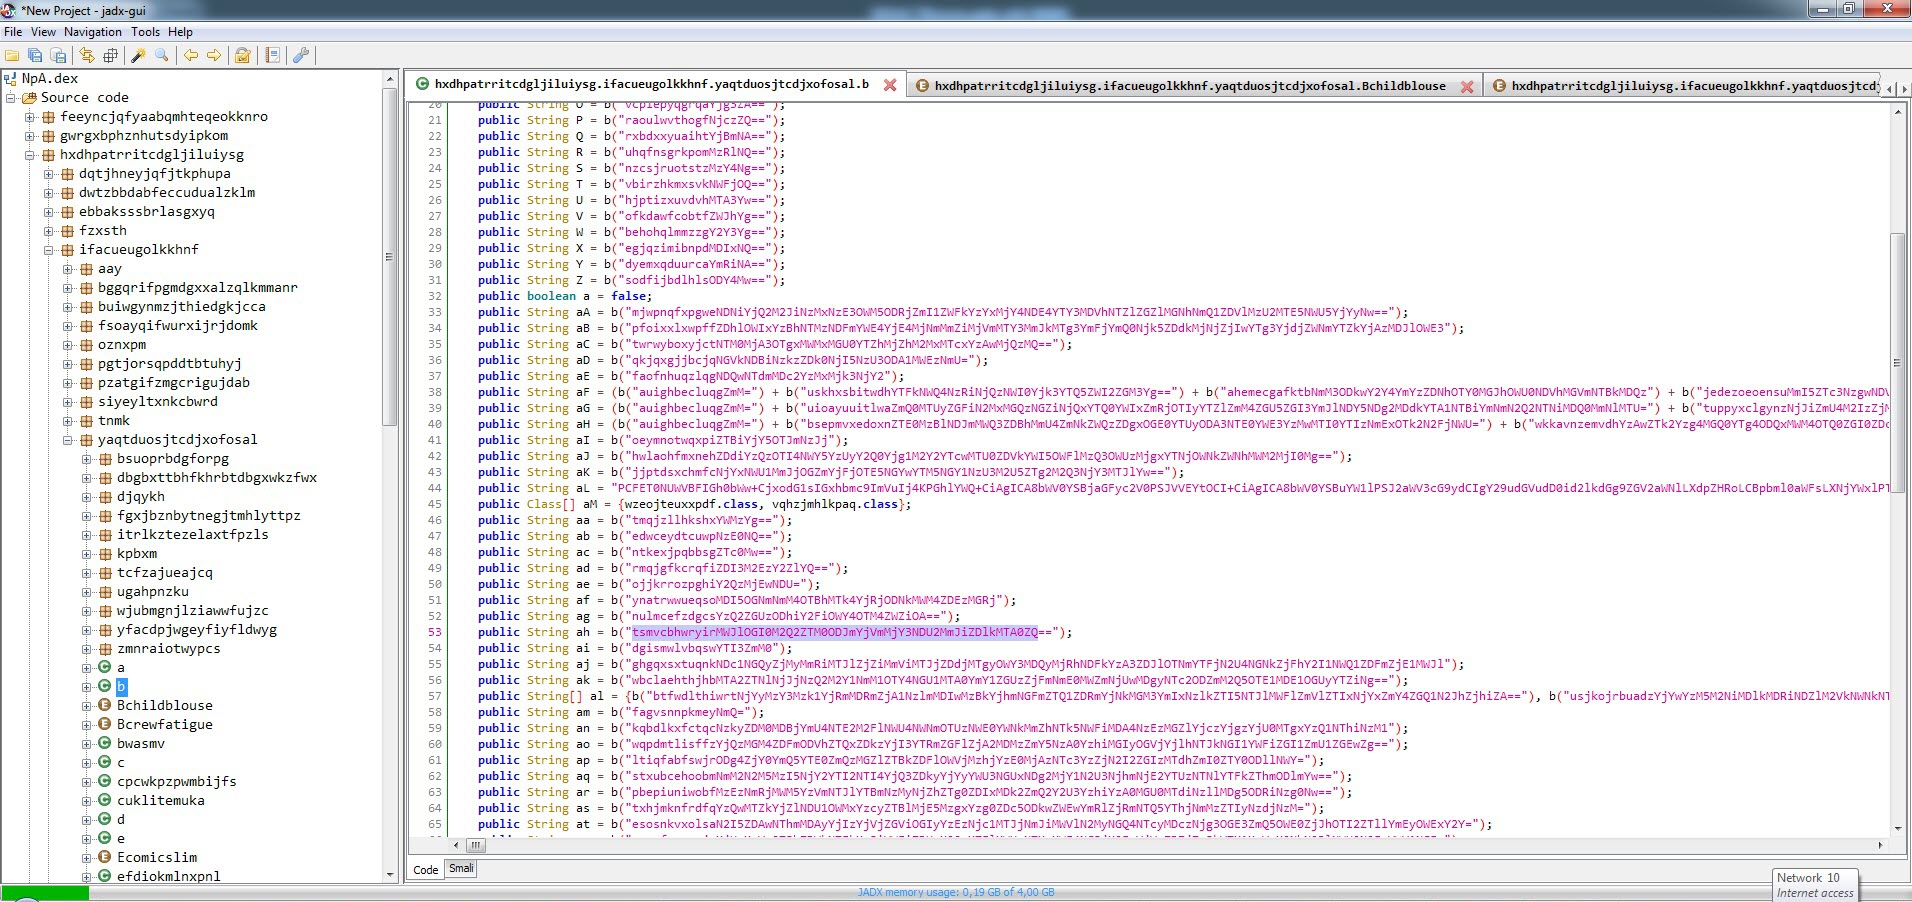Click the class icon beside d
1912x902 pixels.
pos(104,820)
